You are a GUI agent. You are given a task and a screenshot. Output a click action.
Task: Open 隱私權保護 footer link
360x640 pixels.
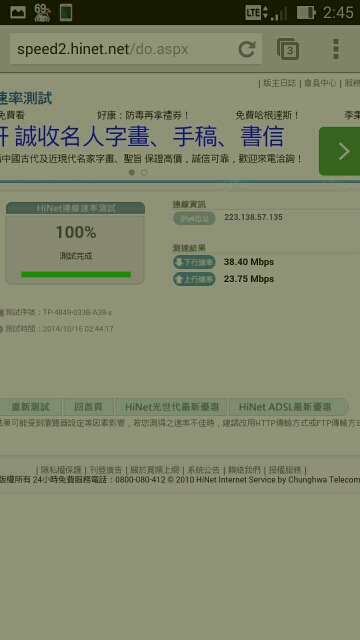pos(61,470)
